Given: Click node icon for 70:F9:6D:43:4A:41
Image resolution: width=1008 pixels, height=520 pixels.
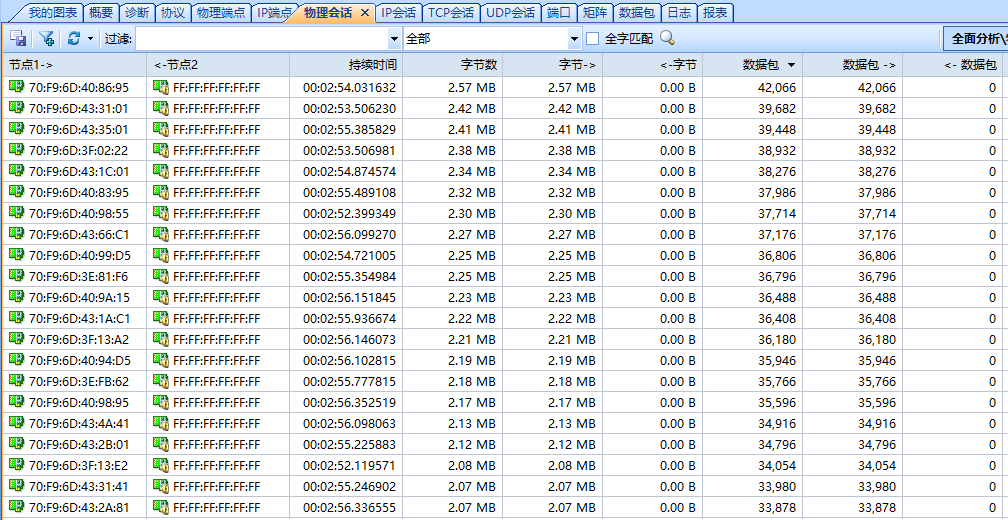Looking at the screenshot, I should pyautogui.click(x=16, y=423).
